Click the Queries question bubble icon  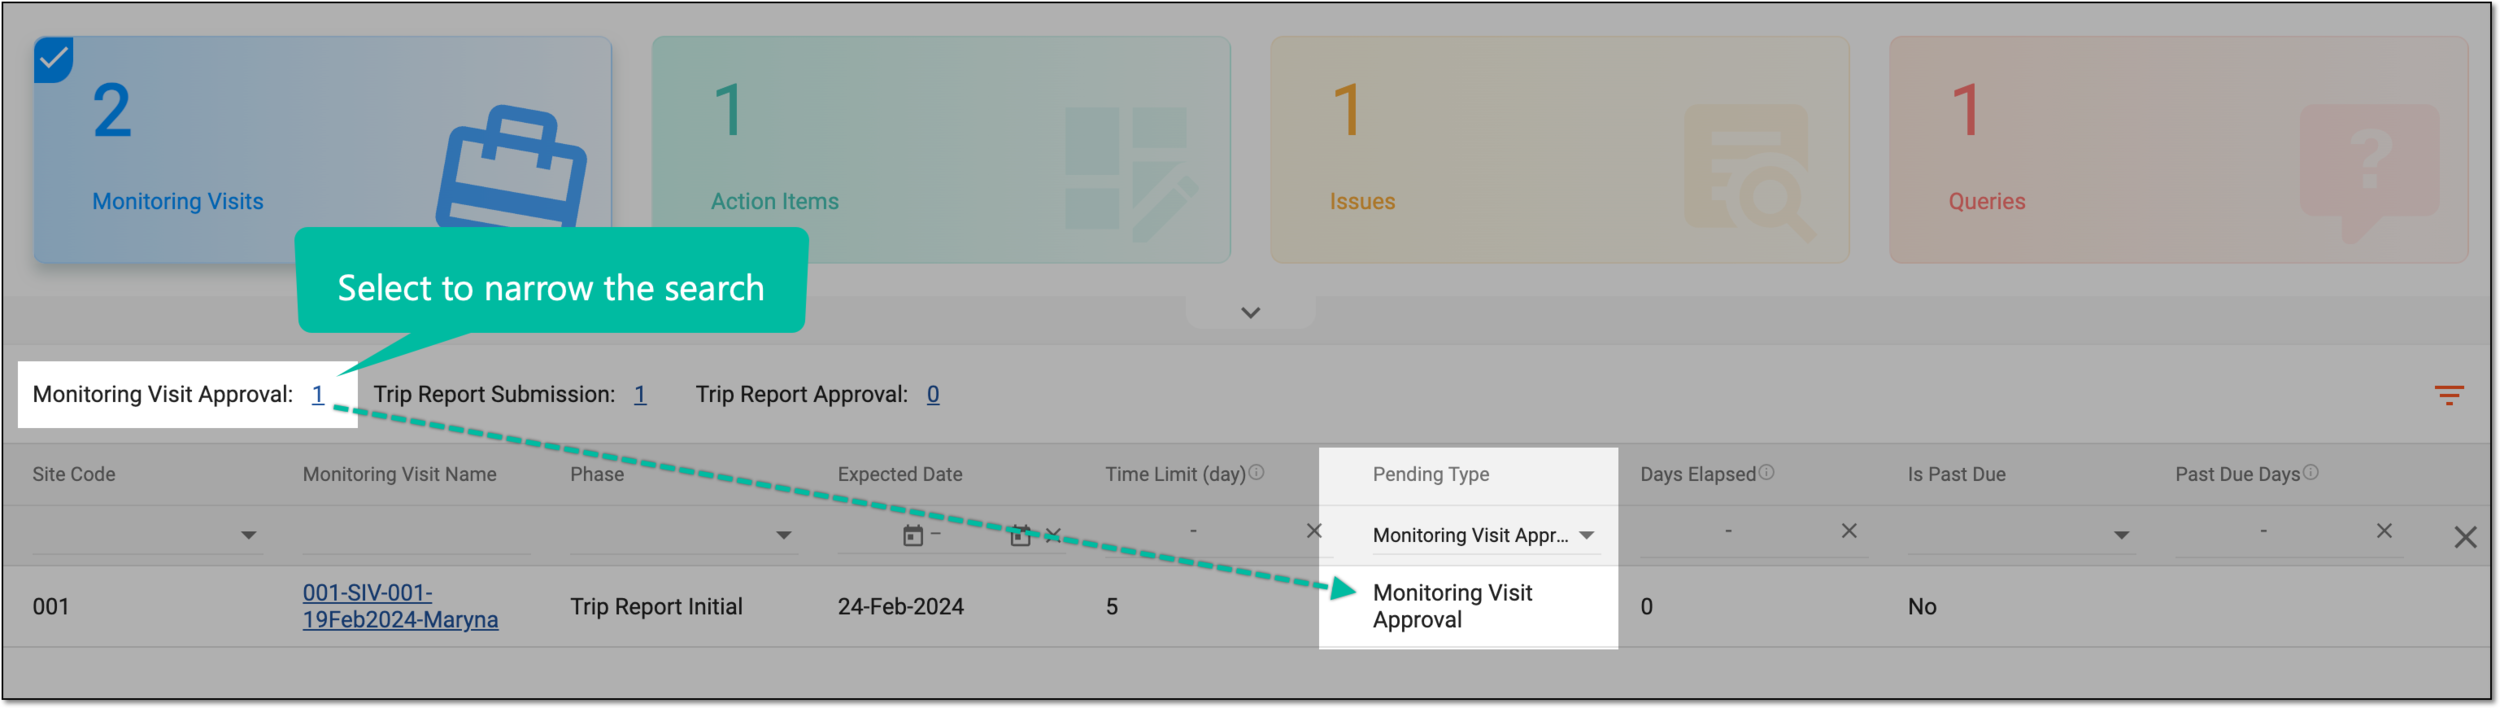[2369, 173]
